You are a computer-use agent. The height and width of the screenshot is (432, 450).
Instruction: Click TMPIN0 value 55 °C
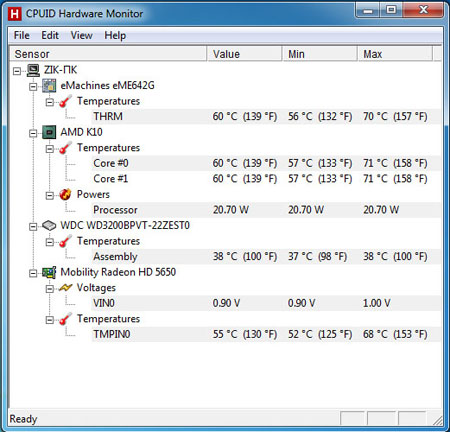(x=245, y=334)
